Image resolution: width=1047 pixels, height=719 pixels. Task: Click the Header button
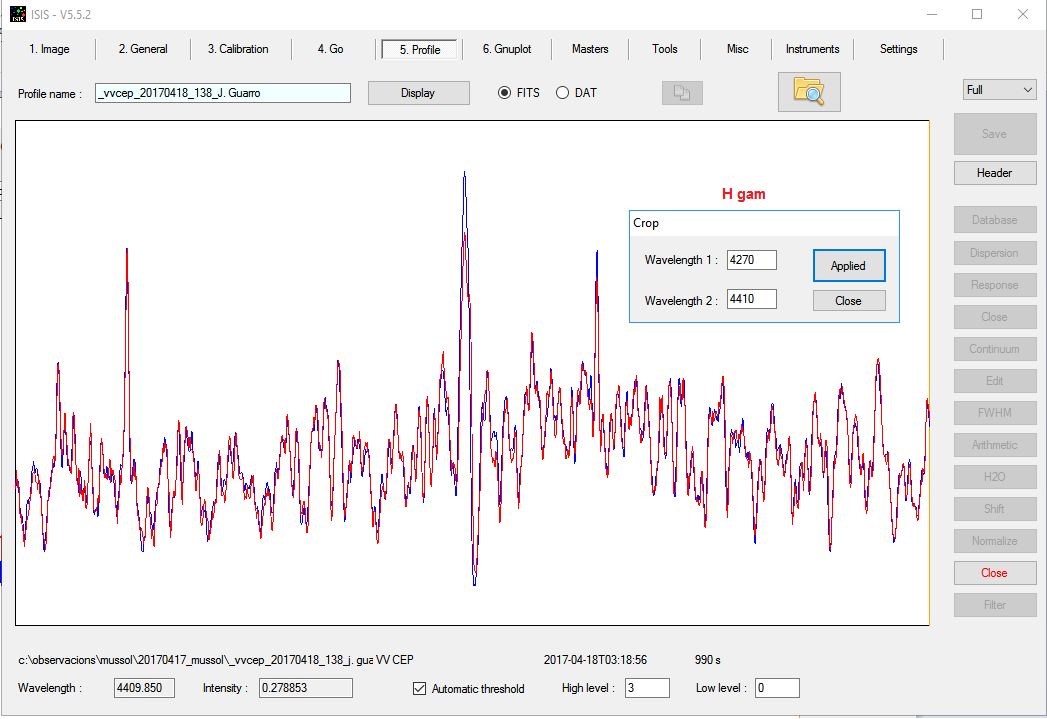pos(994,173)
